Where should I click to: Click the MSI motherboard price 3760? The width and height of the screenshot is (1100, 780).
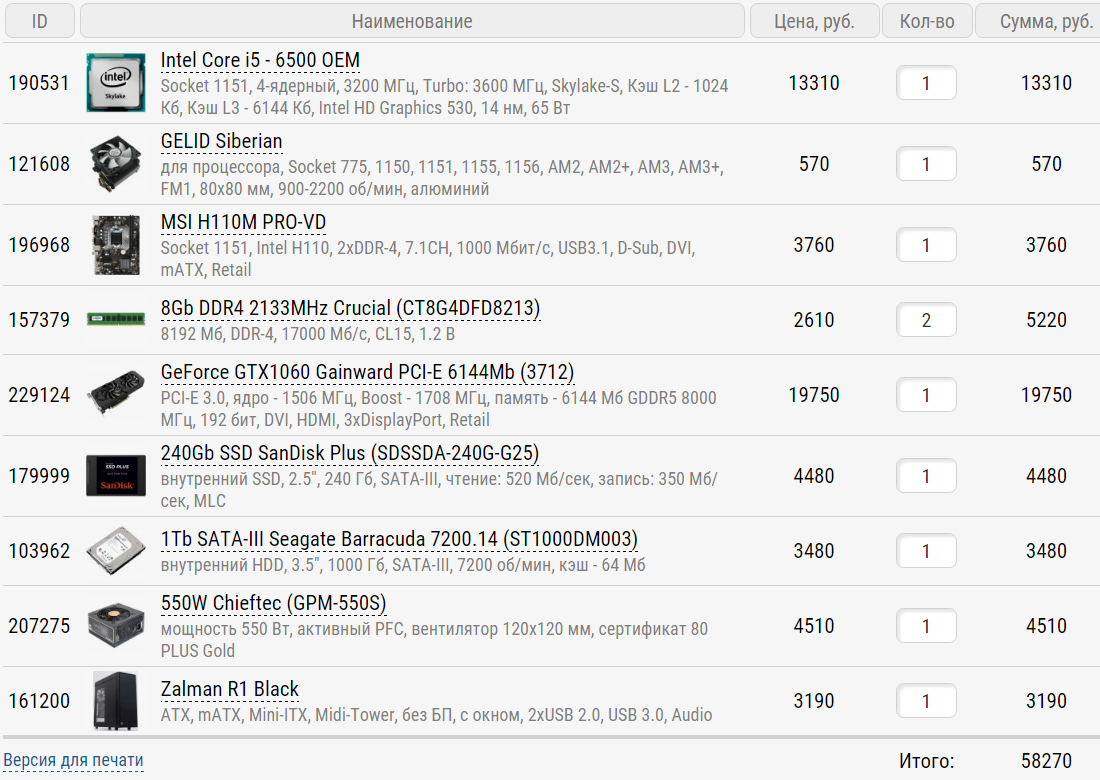tap(814, 245)
